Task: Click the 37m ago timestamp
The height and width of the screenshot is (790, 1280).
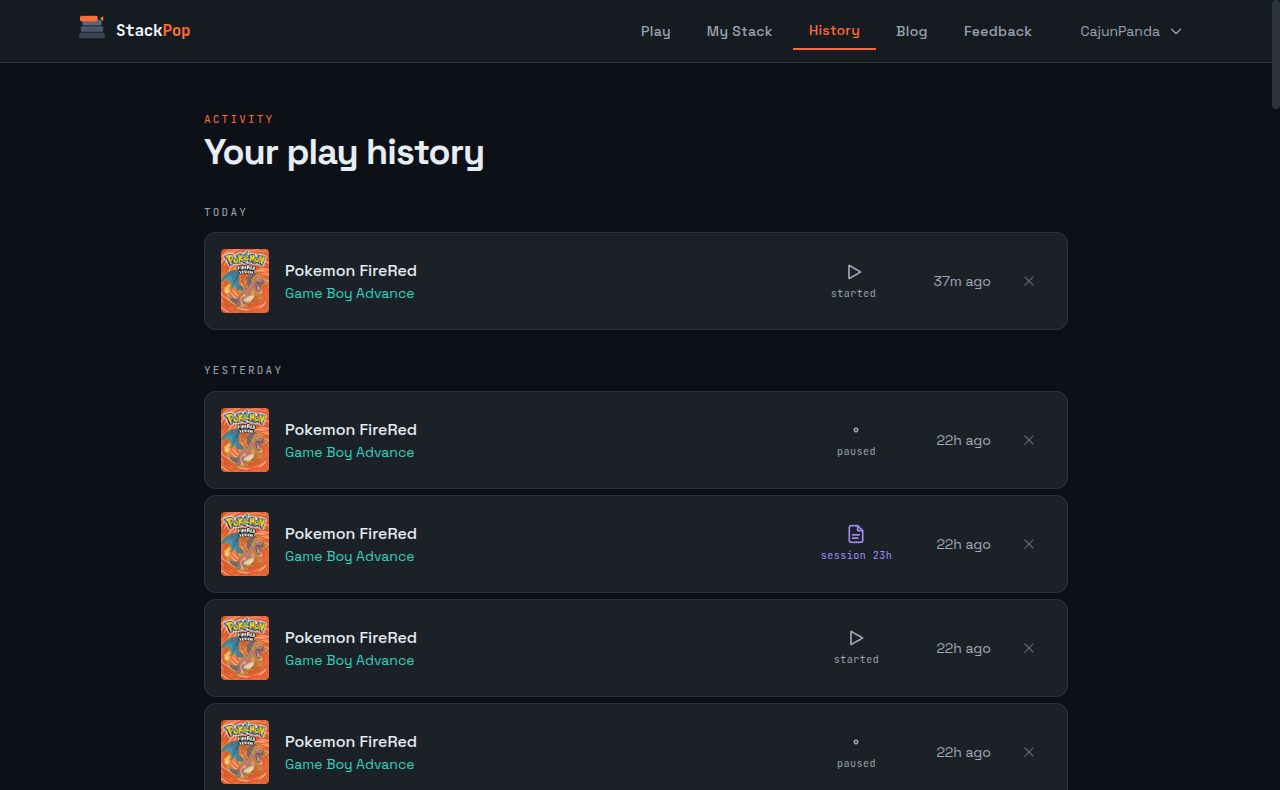Action: point(962,281)
